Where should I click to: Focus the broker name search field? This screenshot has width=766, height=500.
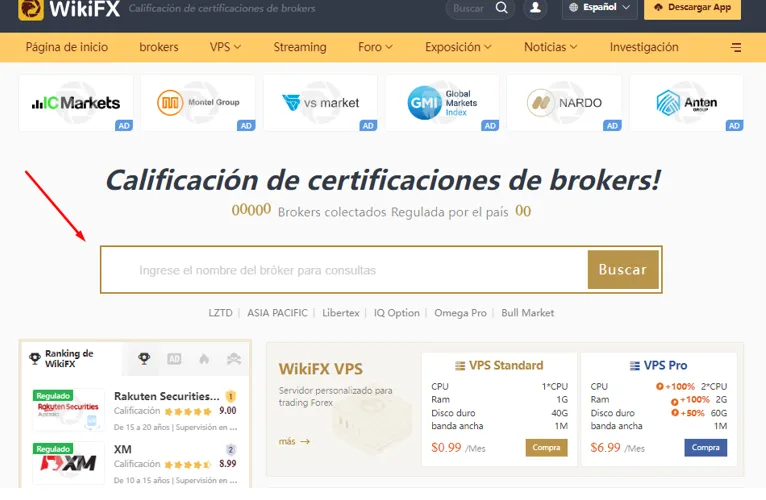pos(344,270)
